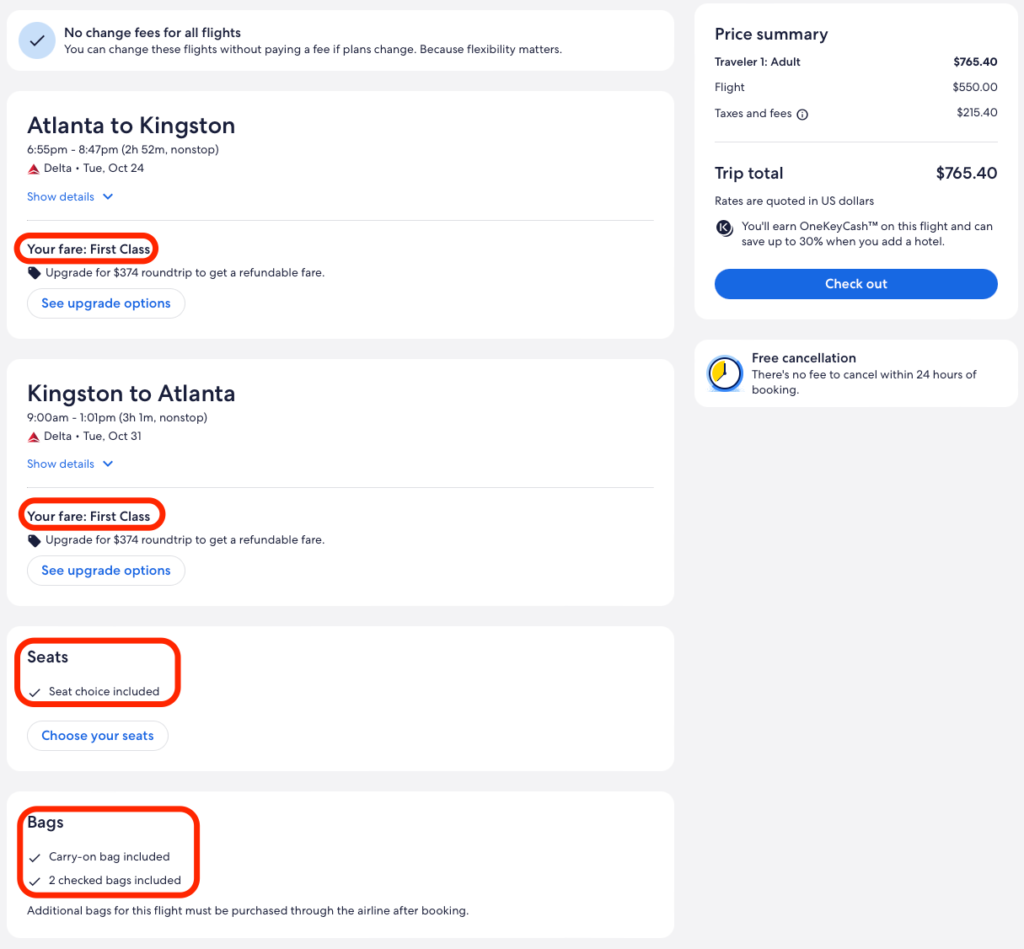Click the free cancellation clock icon

[725, 373]
